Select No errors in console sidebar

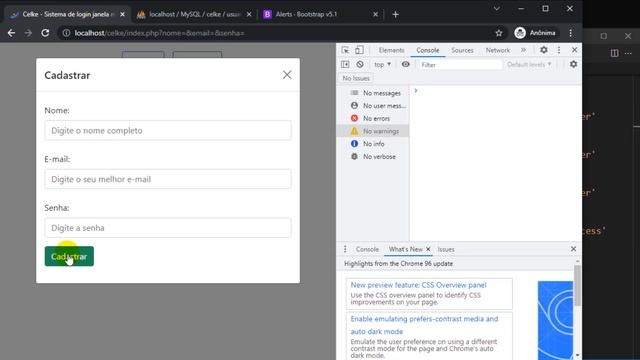[373, 118]
